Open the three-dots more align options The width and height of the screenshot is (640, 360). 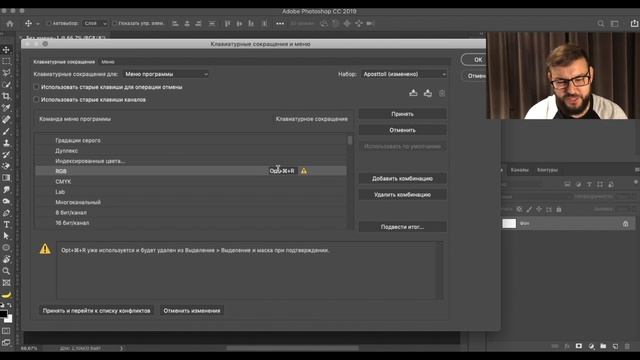click(x=280, y=24)
